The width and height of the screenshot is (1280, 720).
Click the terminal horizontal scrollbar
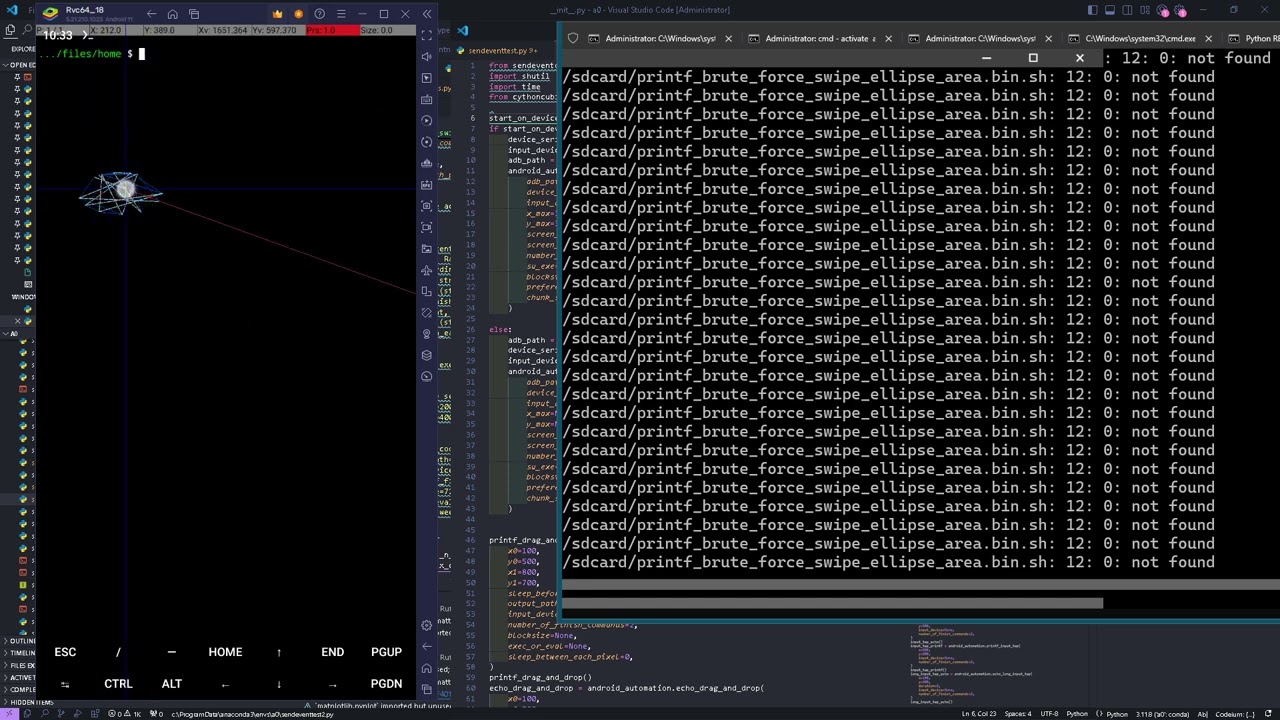(832, 603)
